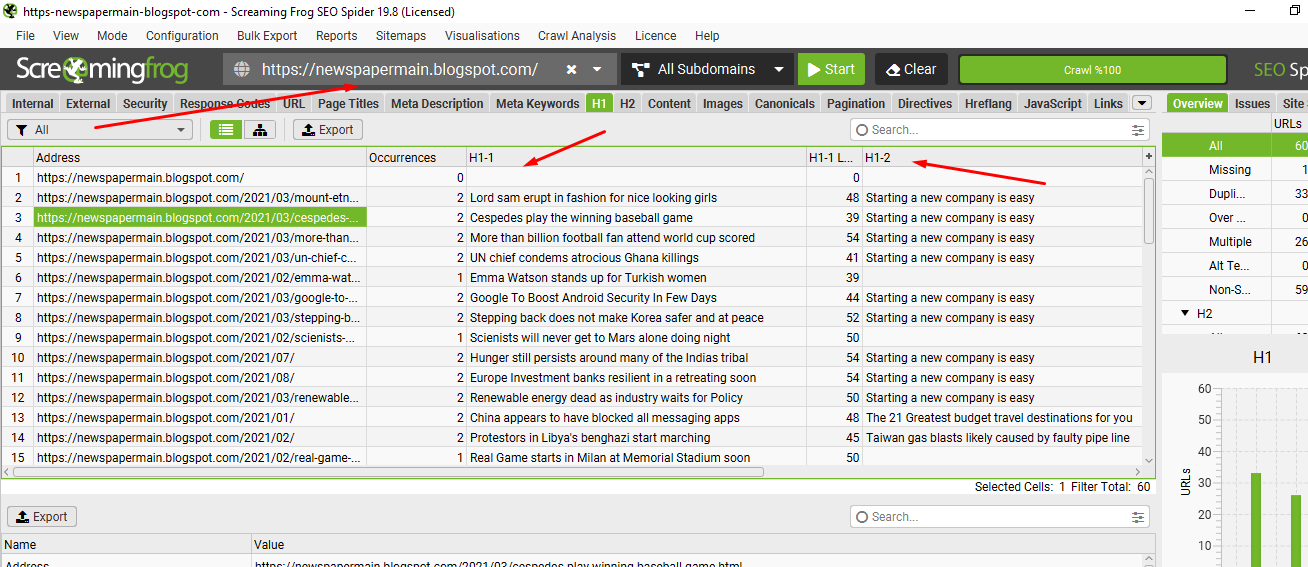Open the Reports menu
Screen dimensions: 1308x567
336,36
